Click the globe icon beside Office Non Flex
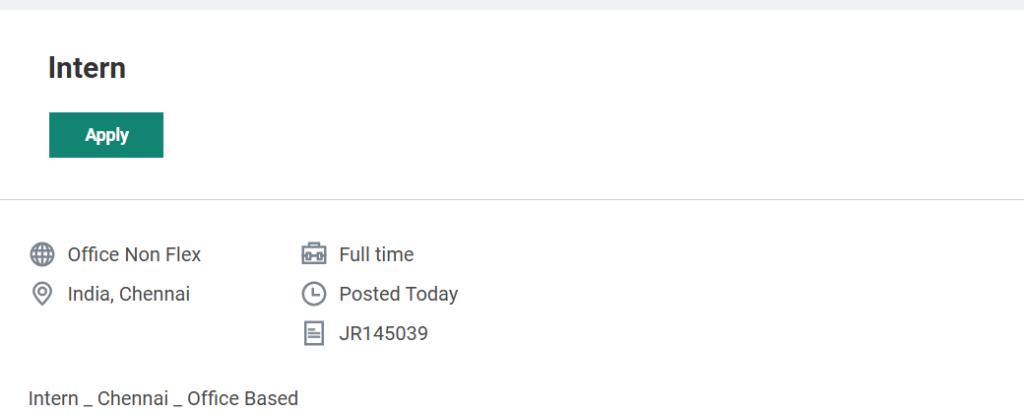The image size is (1024, 415). click(42, 255)
